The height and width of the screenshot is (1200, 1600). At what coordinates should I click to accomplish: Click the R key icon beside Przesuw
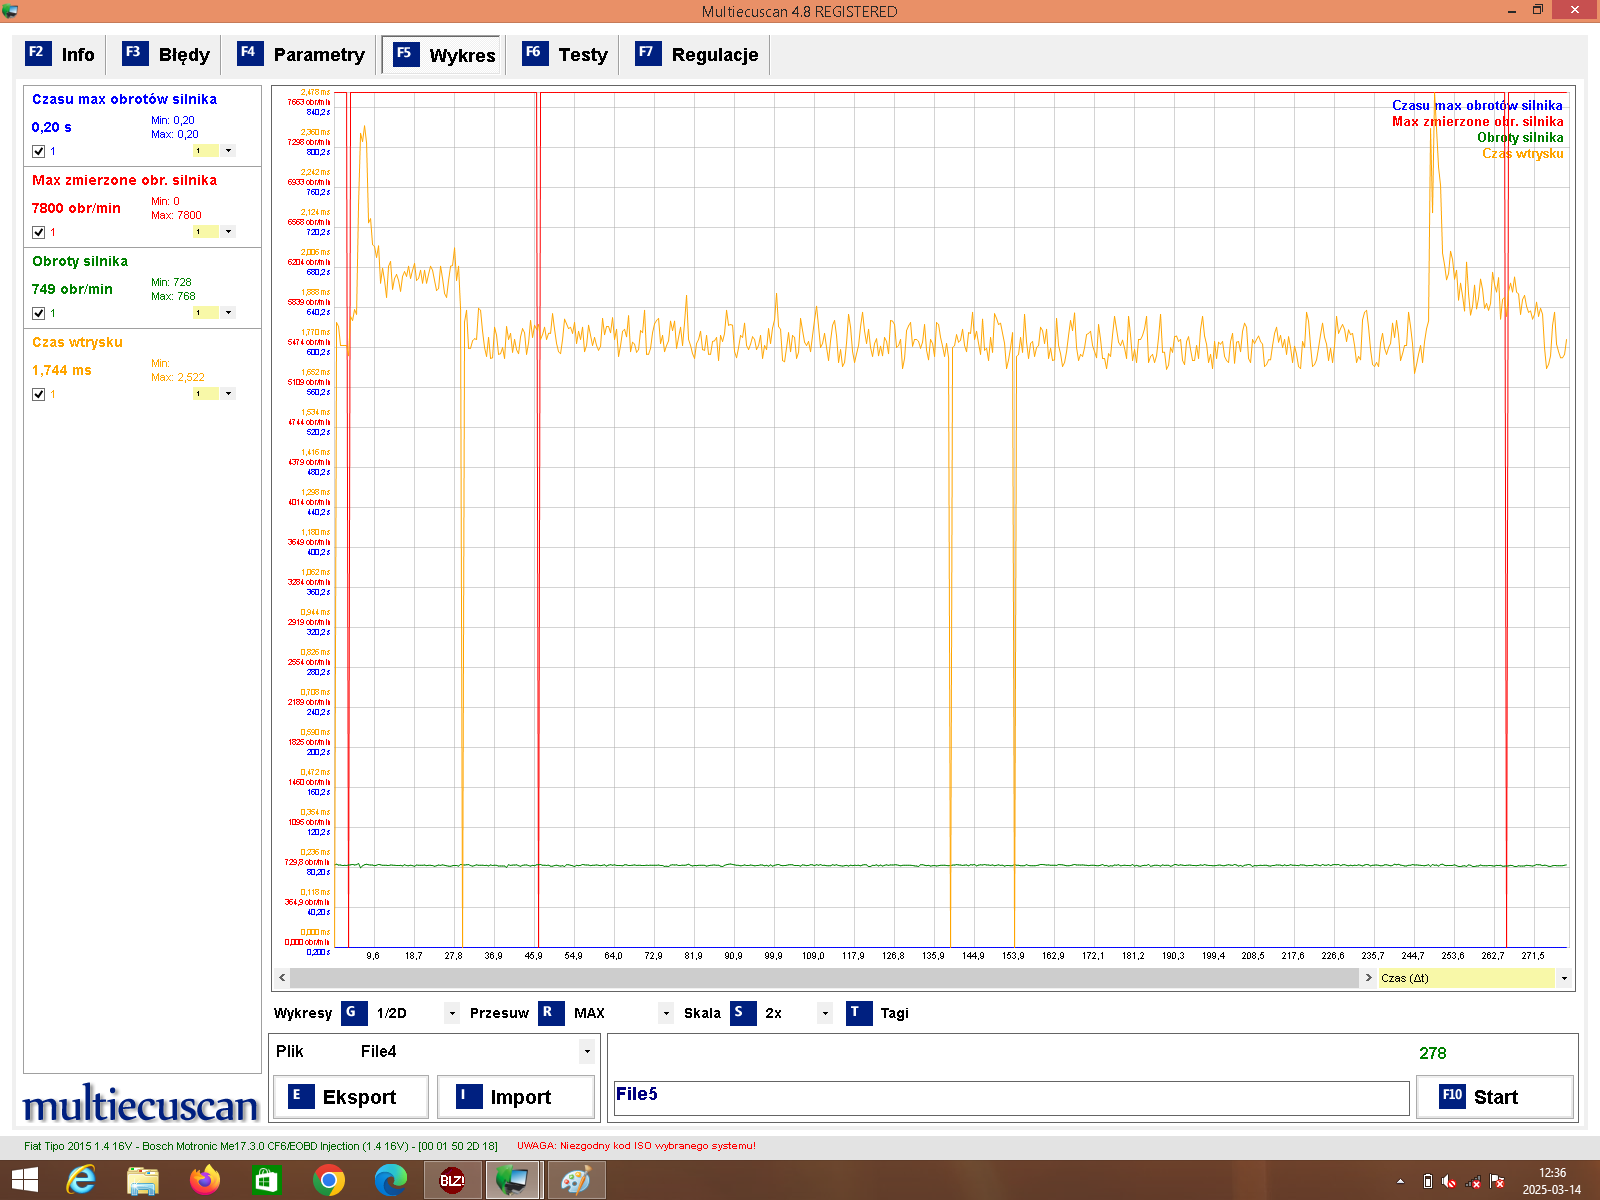pos(551,1013)
